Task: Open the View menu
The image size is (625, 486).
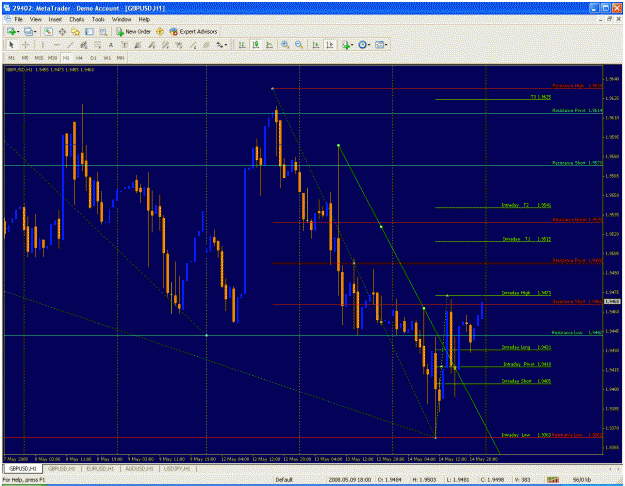Action: [x=35, y=19]
